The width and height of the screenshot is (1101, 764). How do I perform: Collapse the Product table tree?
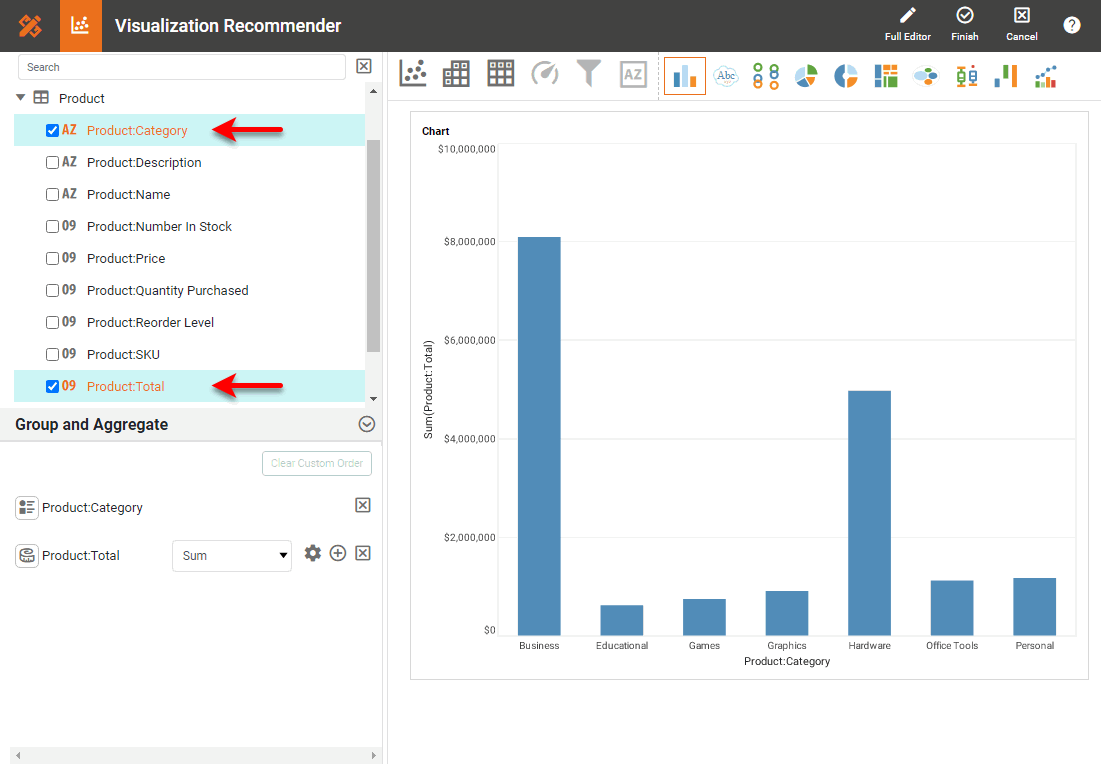coord(22,98)
